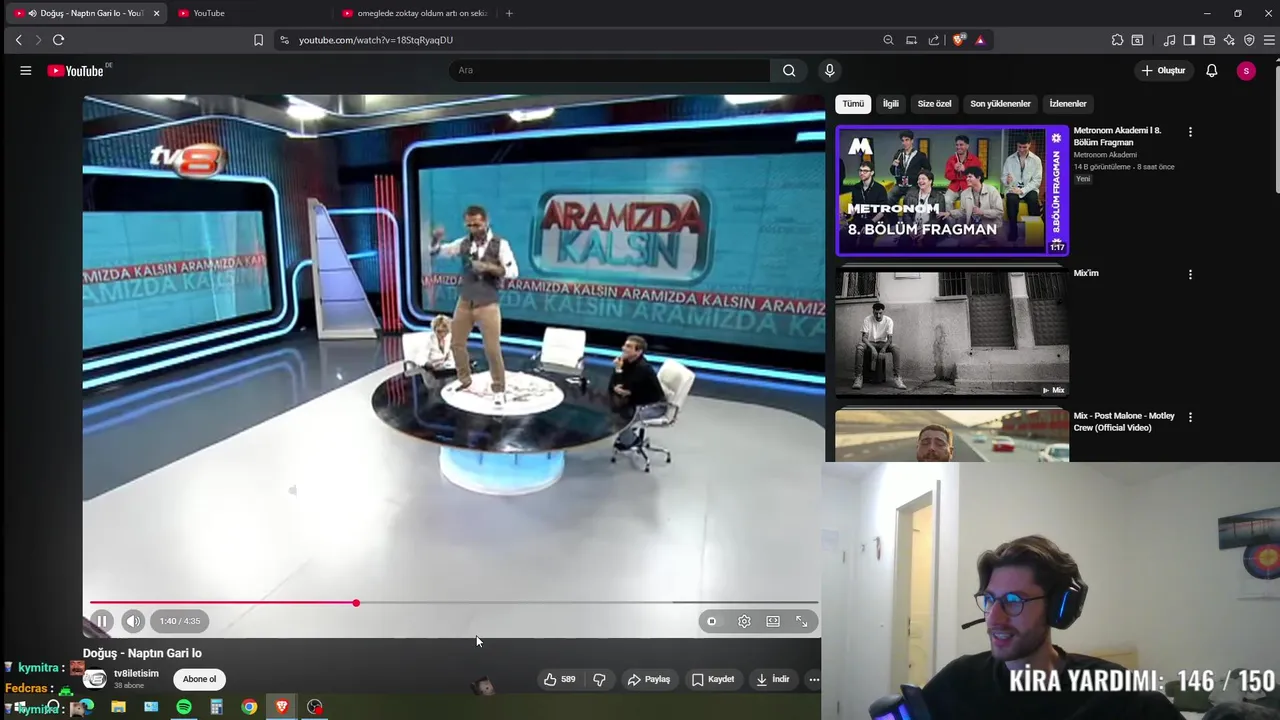Open Leo AI sparkle icon
Image resolution: width=1280 pixels, height=720 pixels.
pyautogui.click(x=1229, y=40)
